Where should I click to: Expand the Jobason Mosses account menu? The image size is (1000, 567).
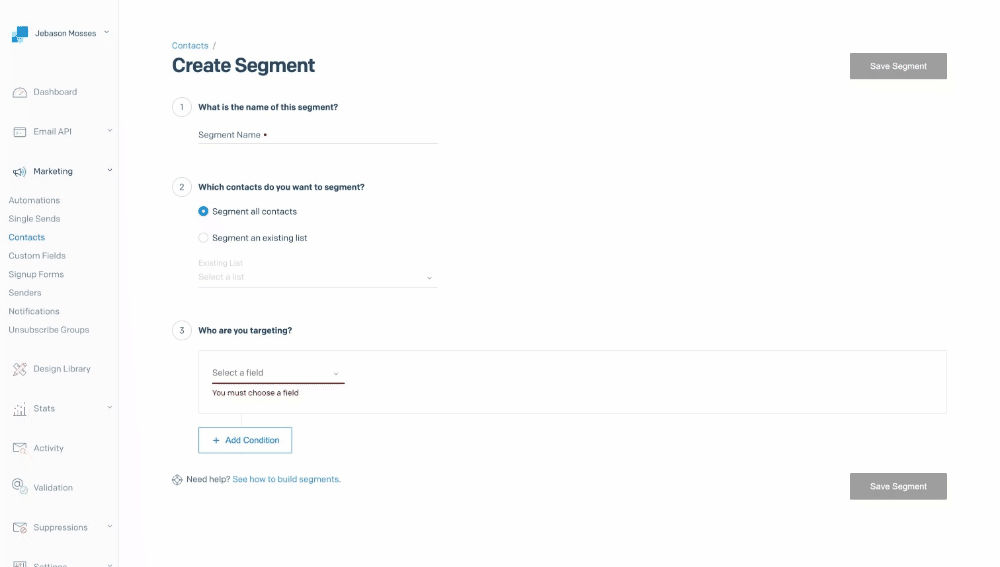point(106,33)
